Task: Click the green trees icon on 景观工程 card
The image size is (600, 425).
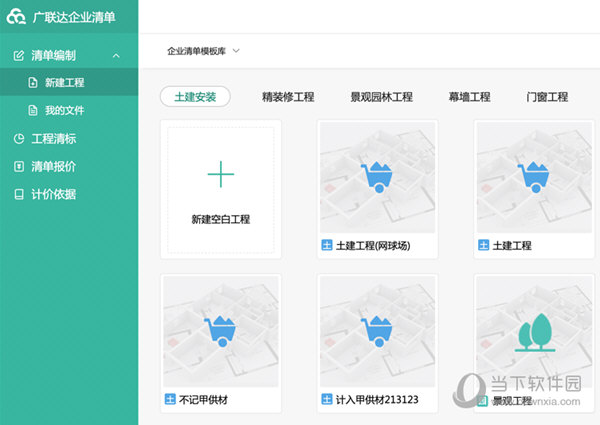Action: coord(535,332)
